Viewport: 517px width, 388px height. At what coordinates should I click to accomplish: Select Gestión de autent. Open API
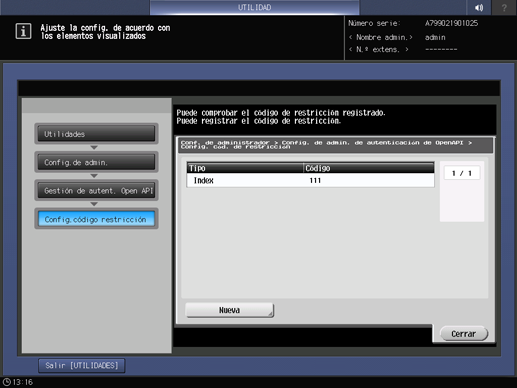pos(96,190)
